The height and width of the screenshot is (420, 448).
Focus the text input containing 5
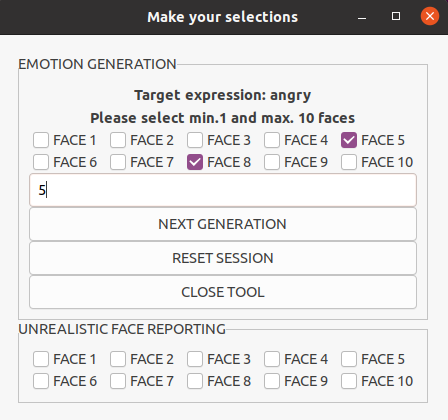click(x=223, y=190)
